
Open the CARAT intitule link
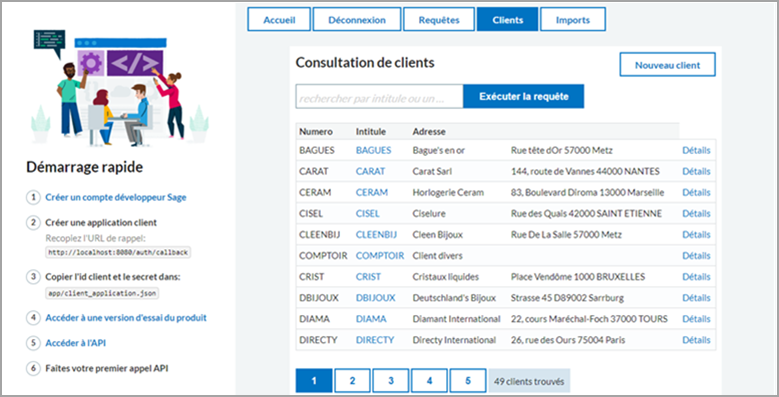pos(370,171)
